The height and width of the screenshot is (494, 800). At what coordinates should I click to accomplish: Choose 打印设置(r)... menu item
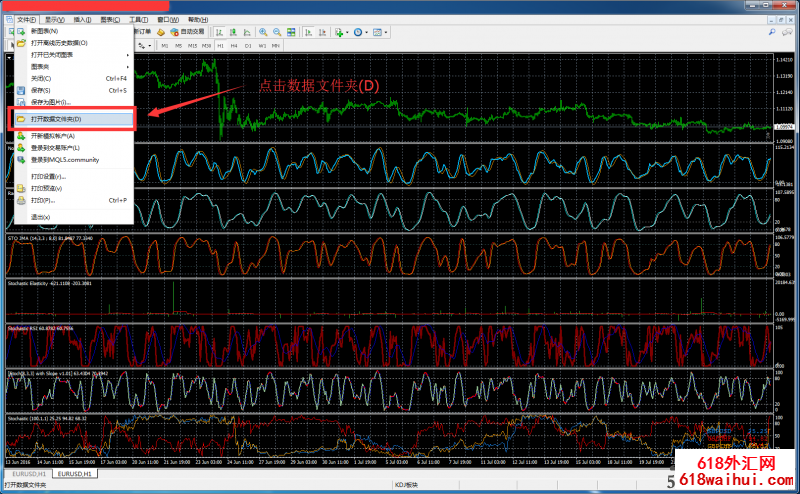click(x=74, y=177)
